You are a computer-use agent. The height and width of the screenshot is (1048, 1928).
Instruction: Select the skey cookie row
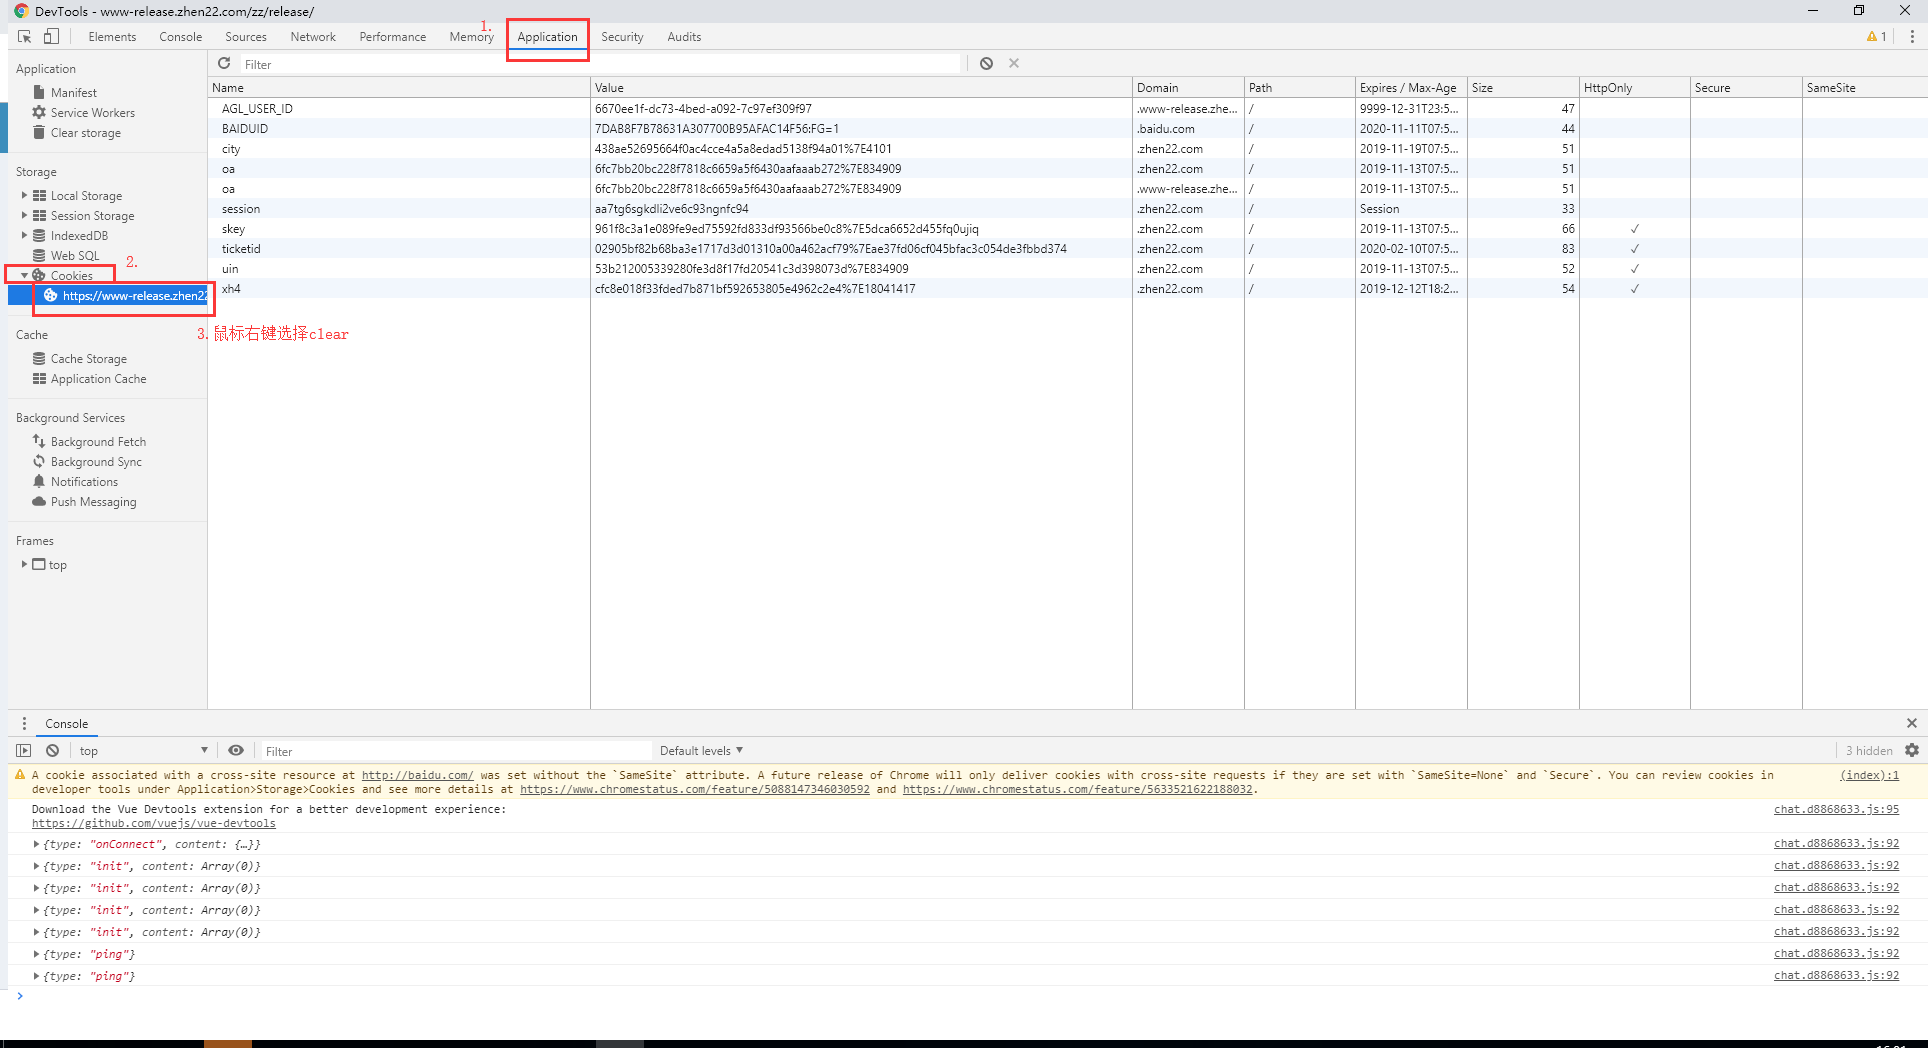coord(1067,228)
